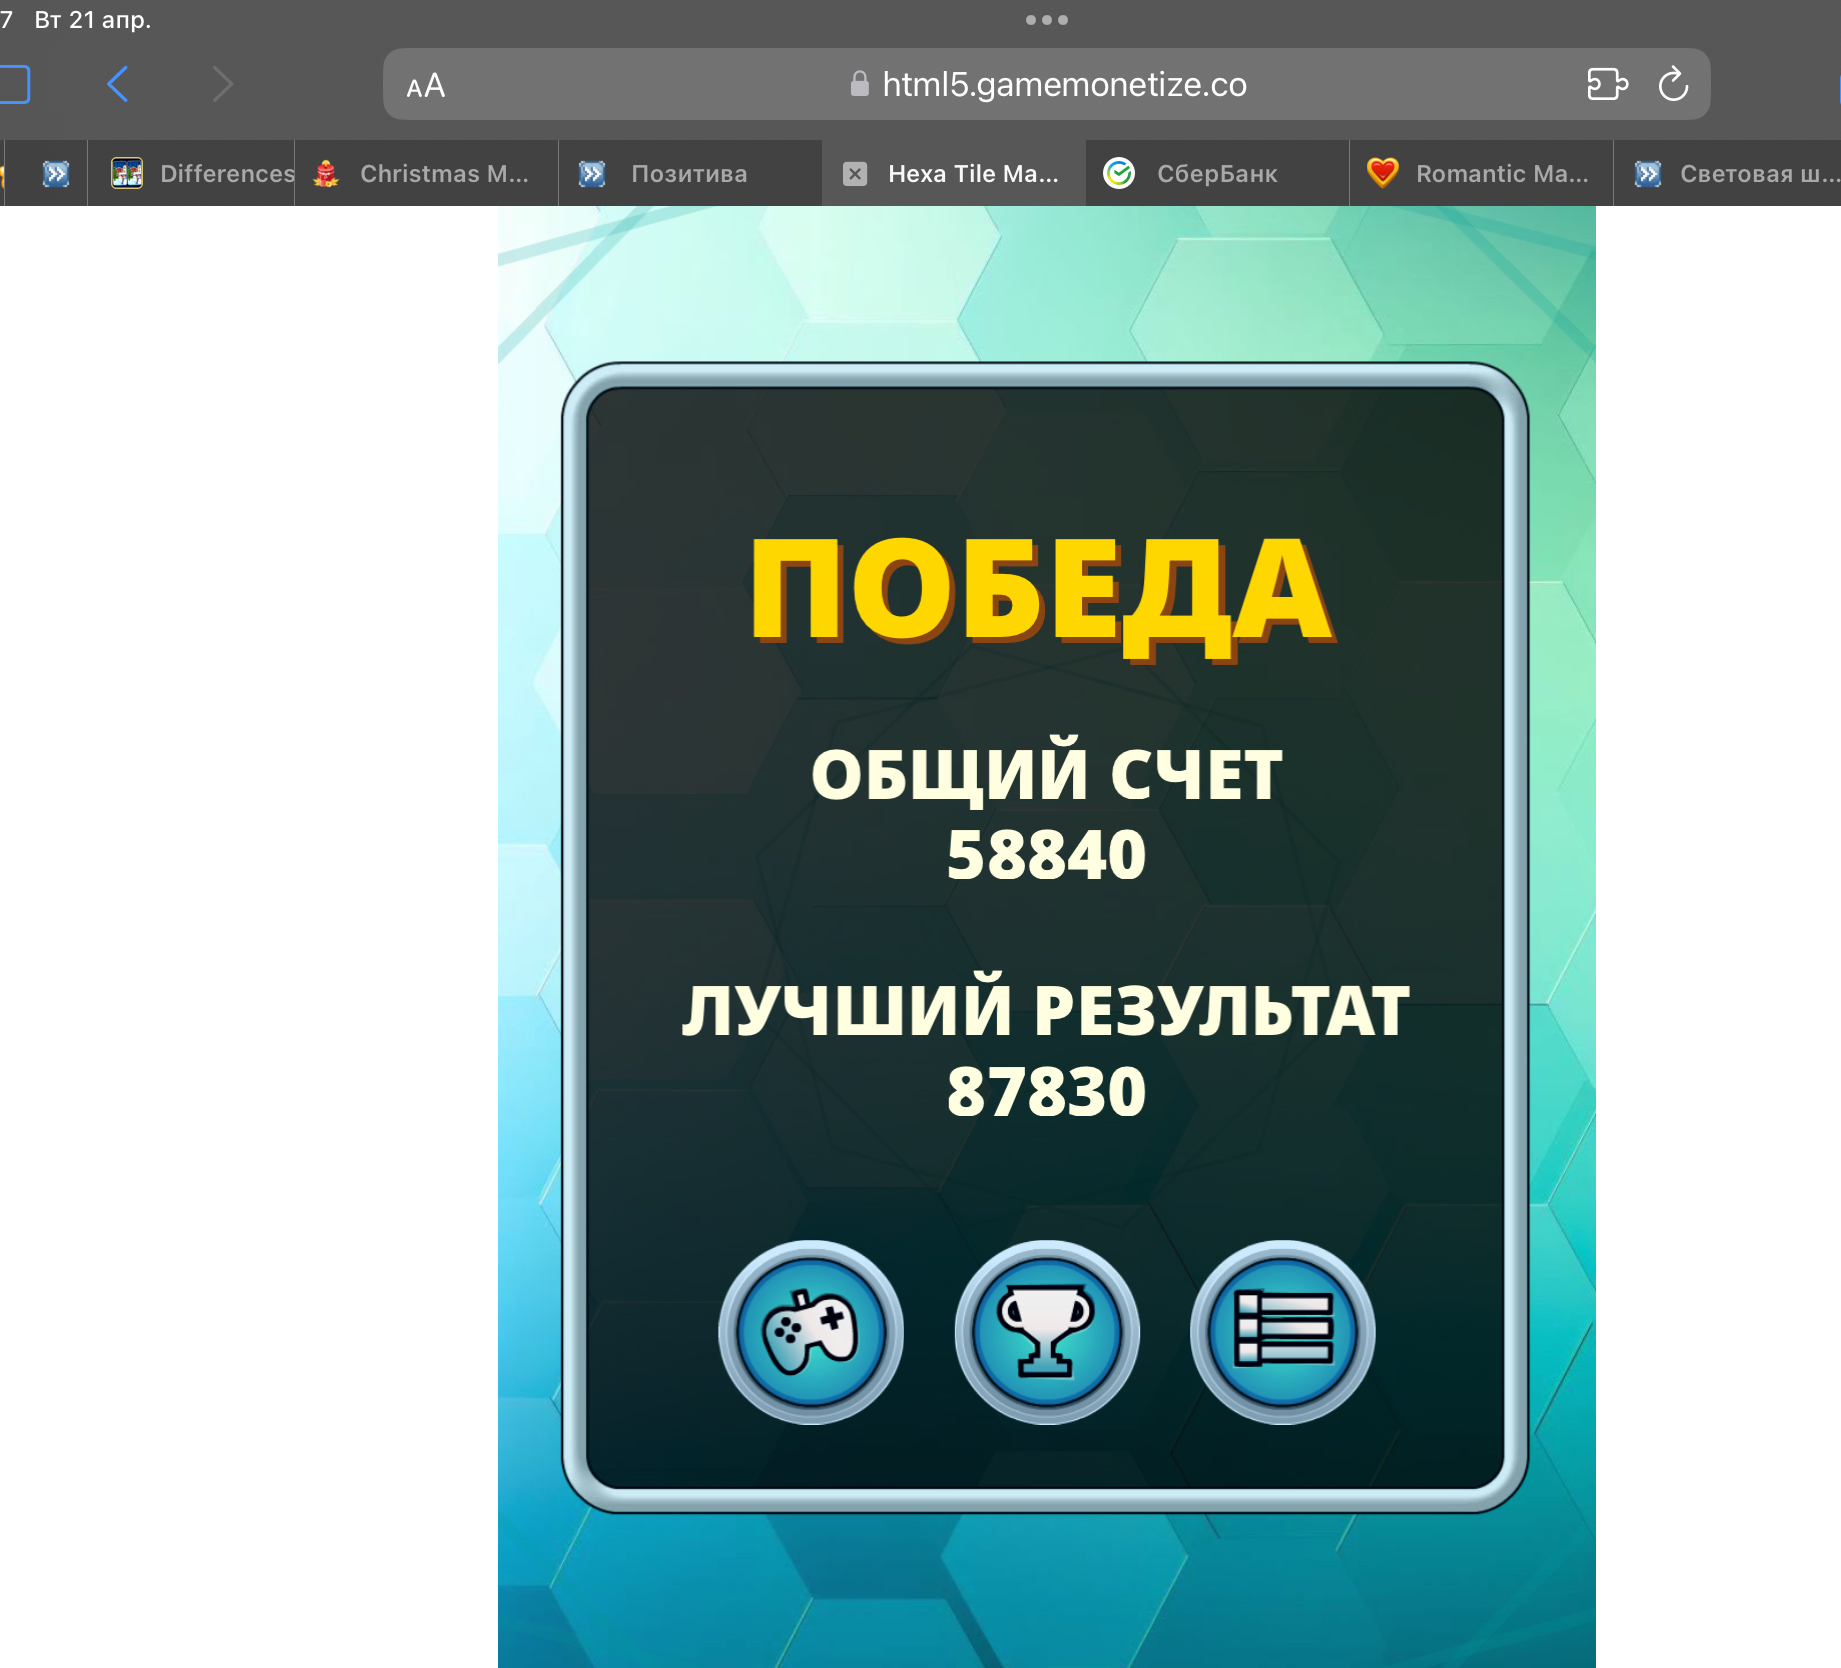Switch to the СберБанк tab
This screenshot has width=1841, height=1668.
coord(1216,174)
